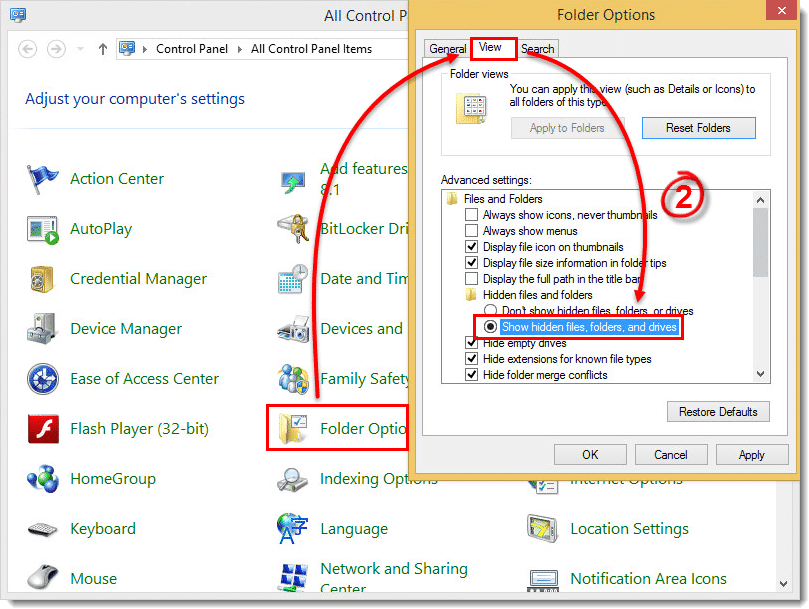Collapse the Hidden files and folders node
Screen dimensions: 809x609
(x=471, y=295)
